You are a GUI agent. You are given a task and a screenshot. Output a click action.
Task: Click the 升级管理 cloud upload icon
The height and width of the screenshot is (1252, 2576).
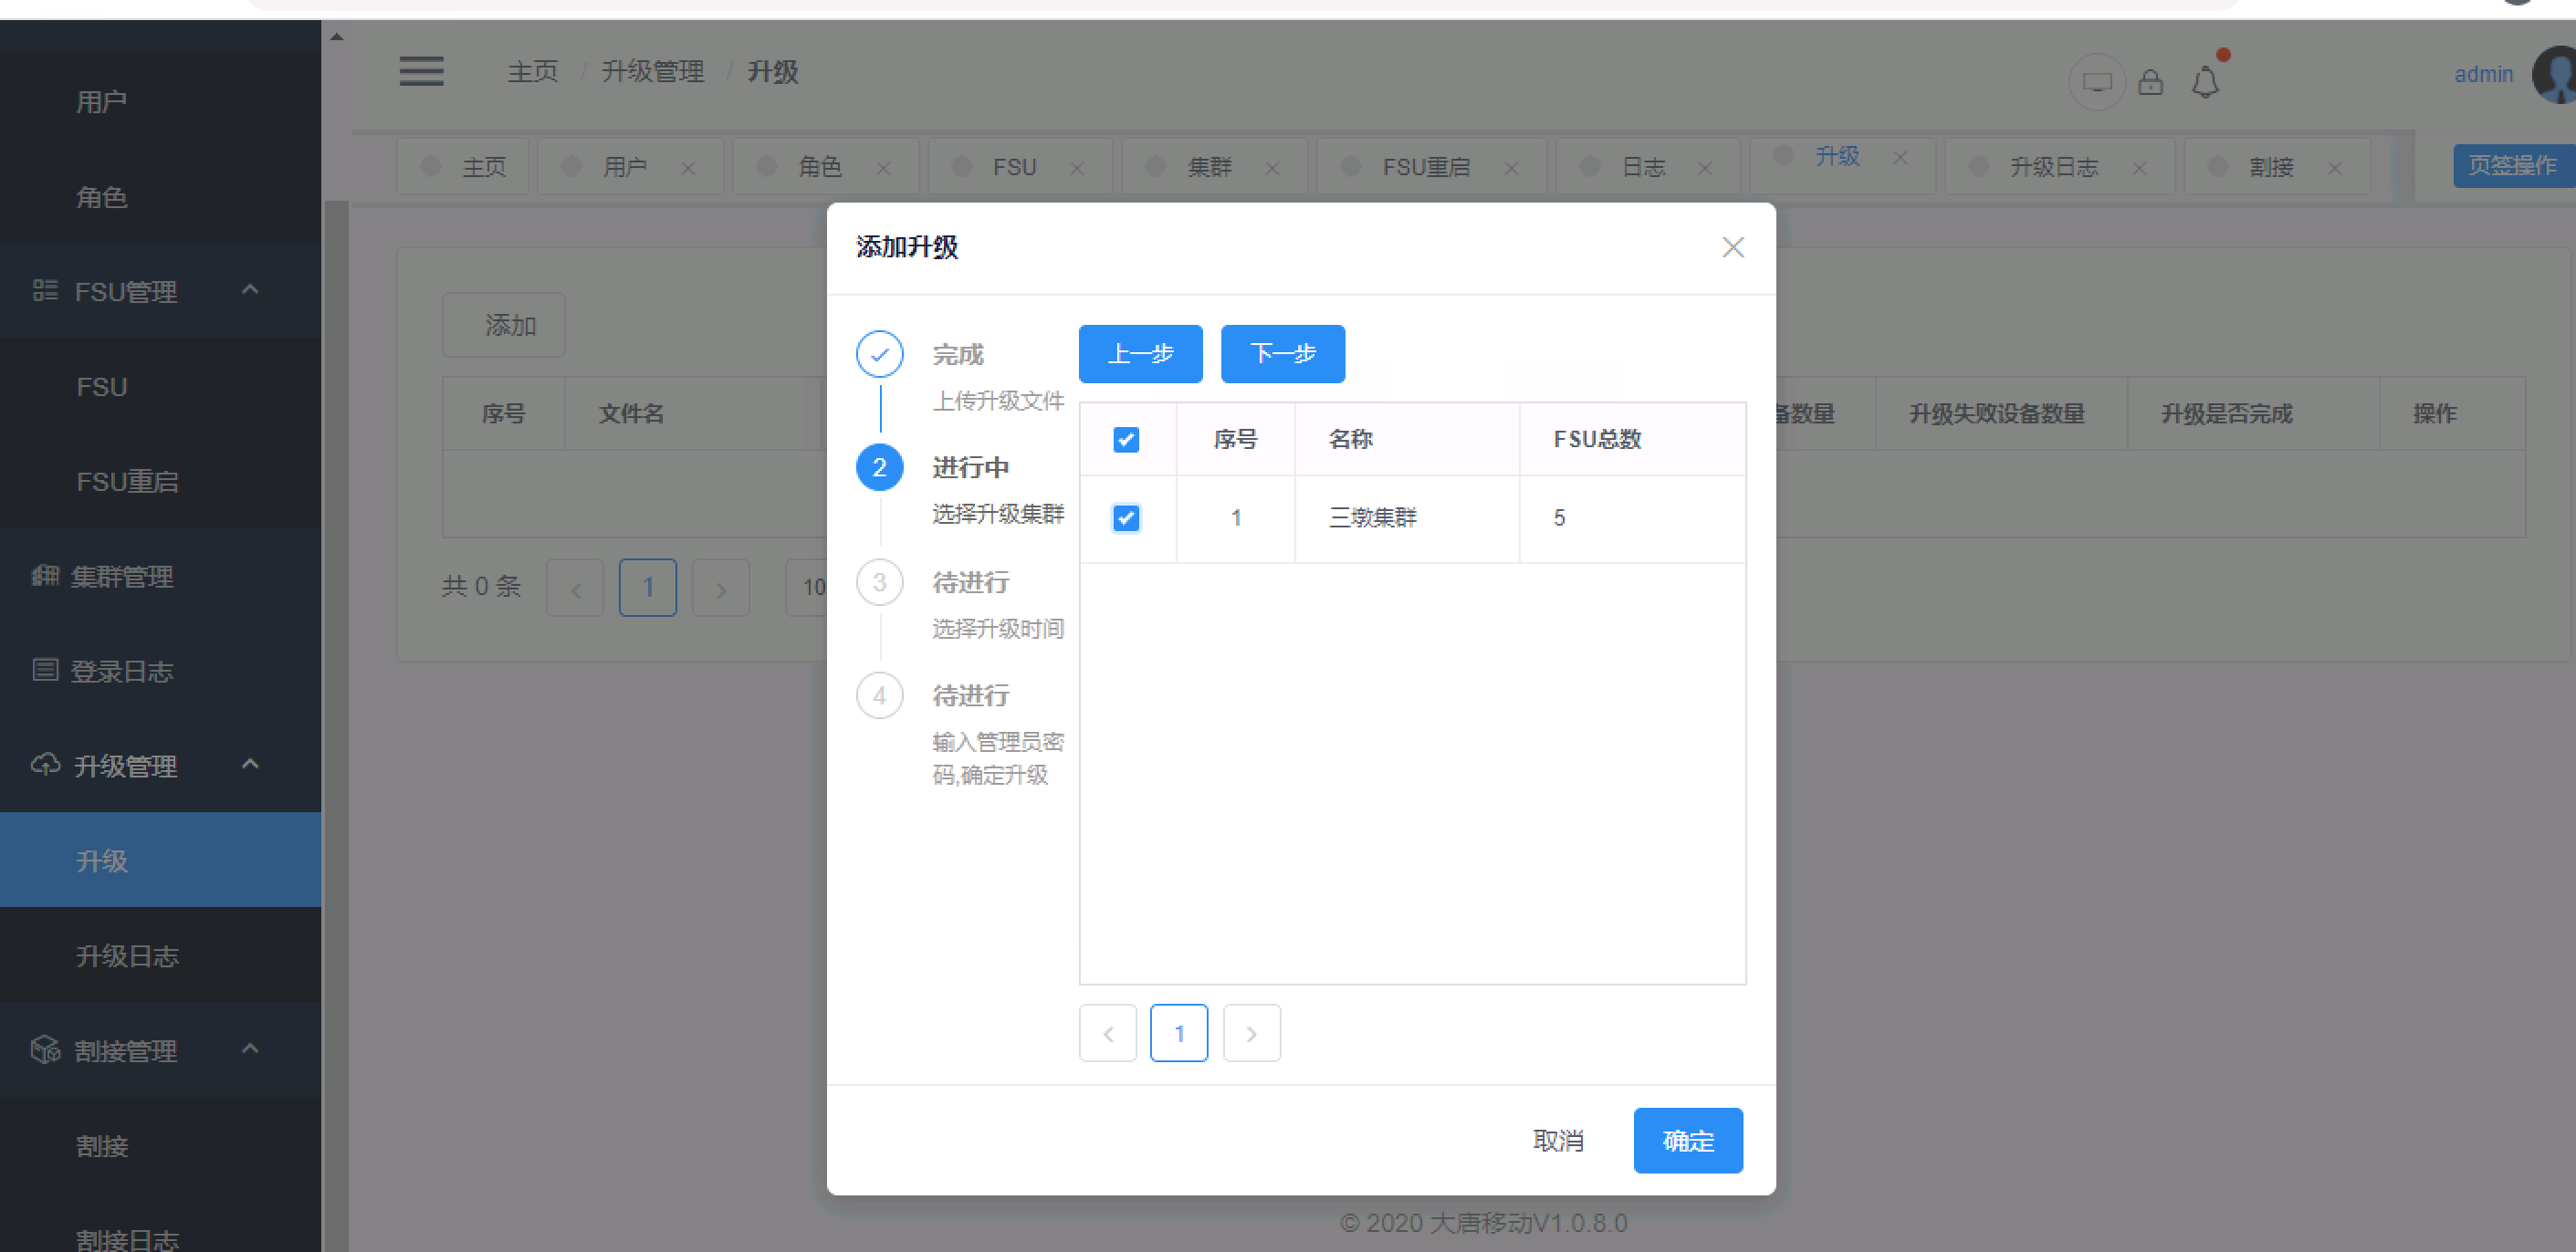tap(45, 765)
